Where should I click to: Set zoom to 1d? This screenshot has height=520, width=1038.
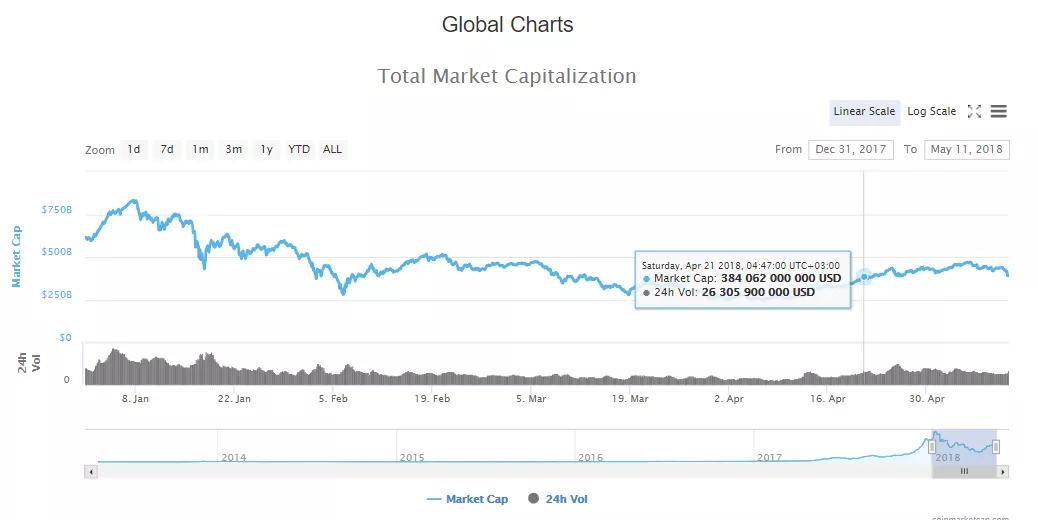pos(133,150)
